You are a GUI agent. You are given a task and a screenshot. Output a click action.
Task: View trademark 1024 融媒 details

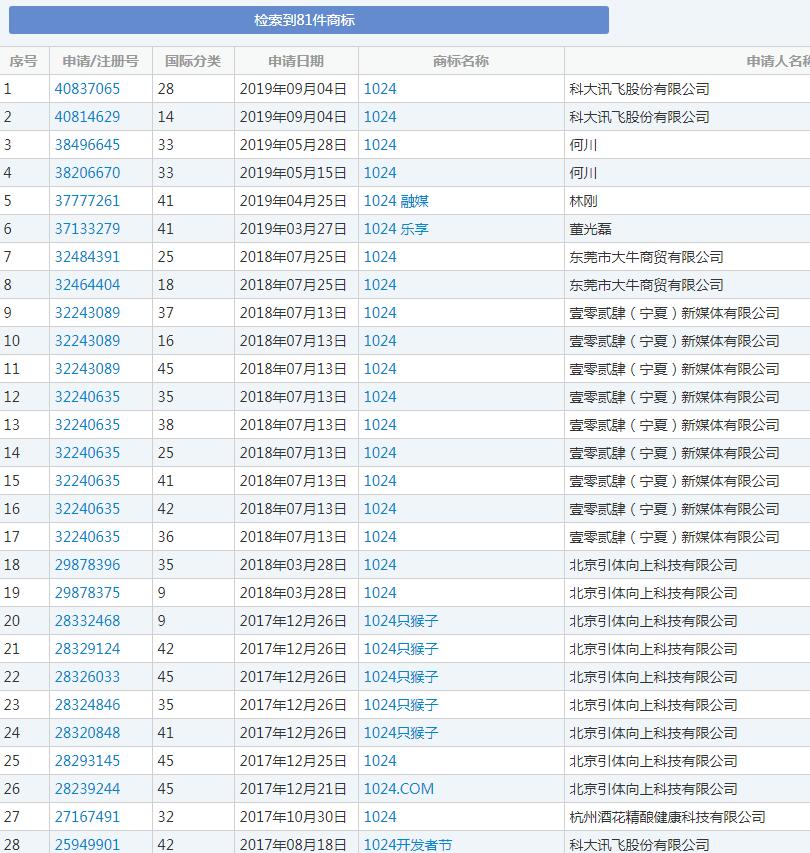pyautogui.click(x=395, y=200)
